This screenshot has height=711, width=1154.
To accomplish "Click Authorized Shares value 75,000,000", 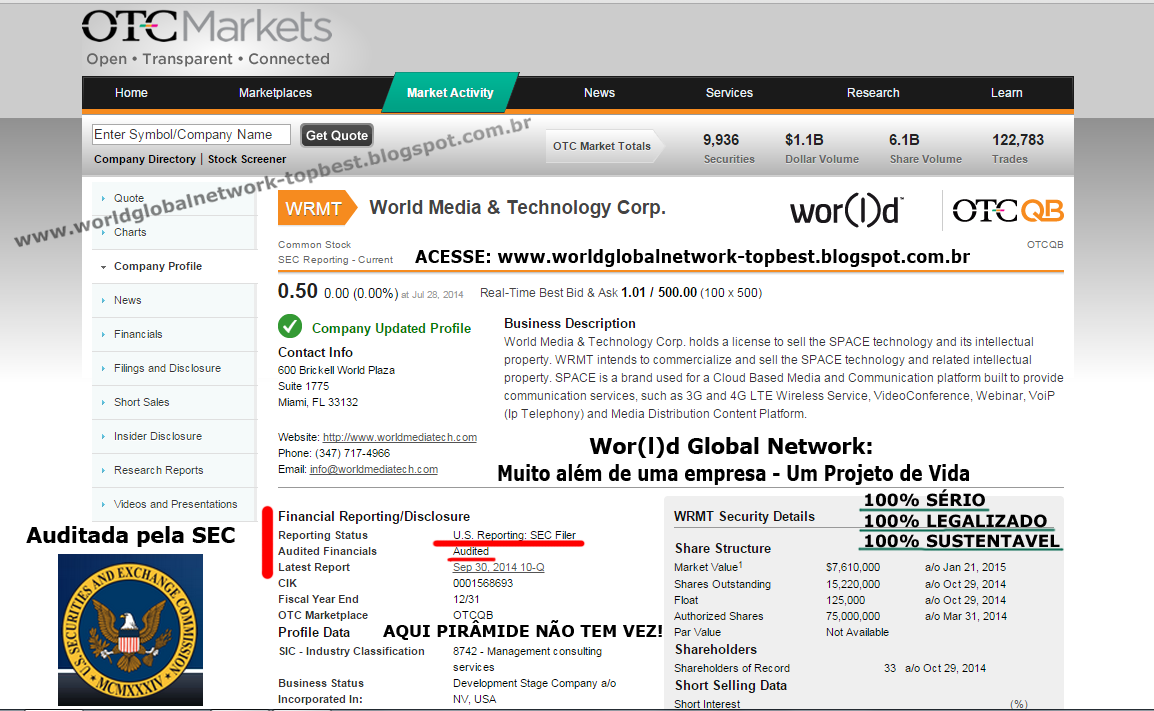I will [852, 616].
